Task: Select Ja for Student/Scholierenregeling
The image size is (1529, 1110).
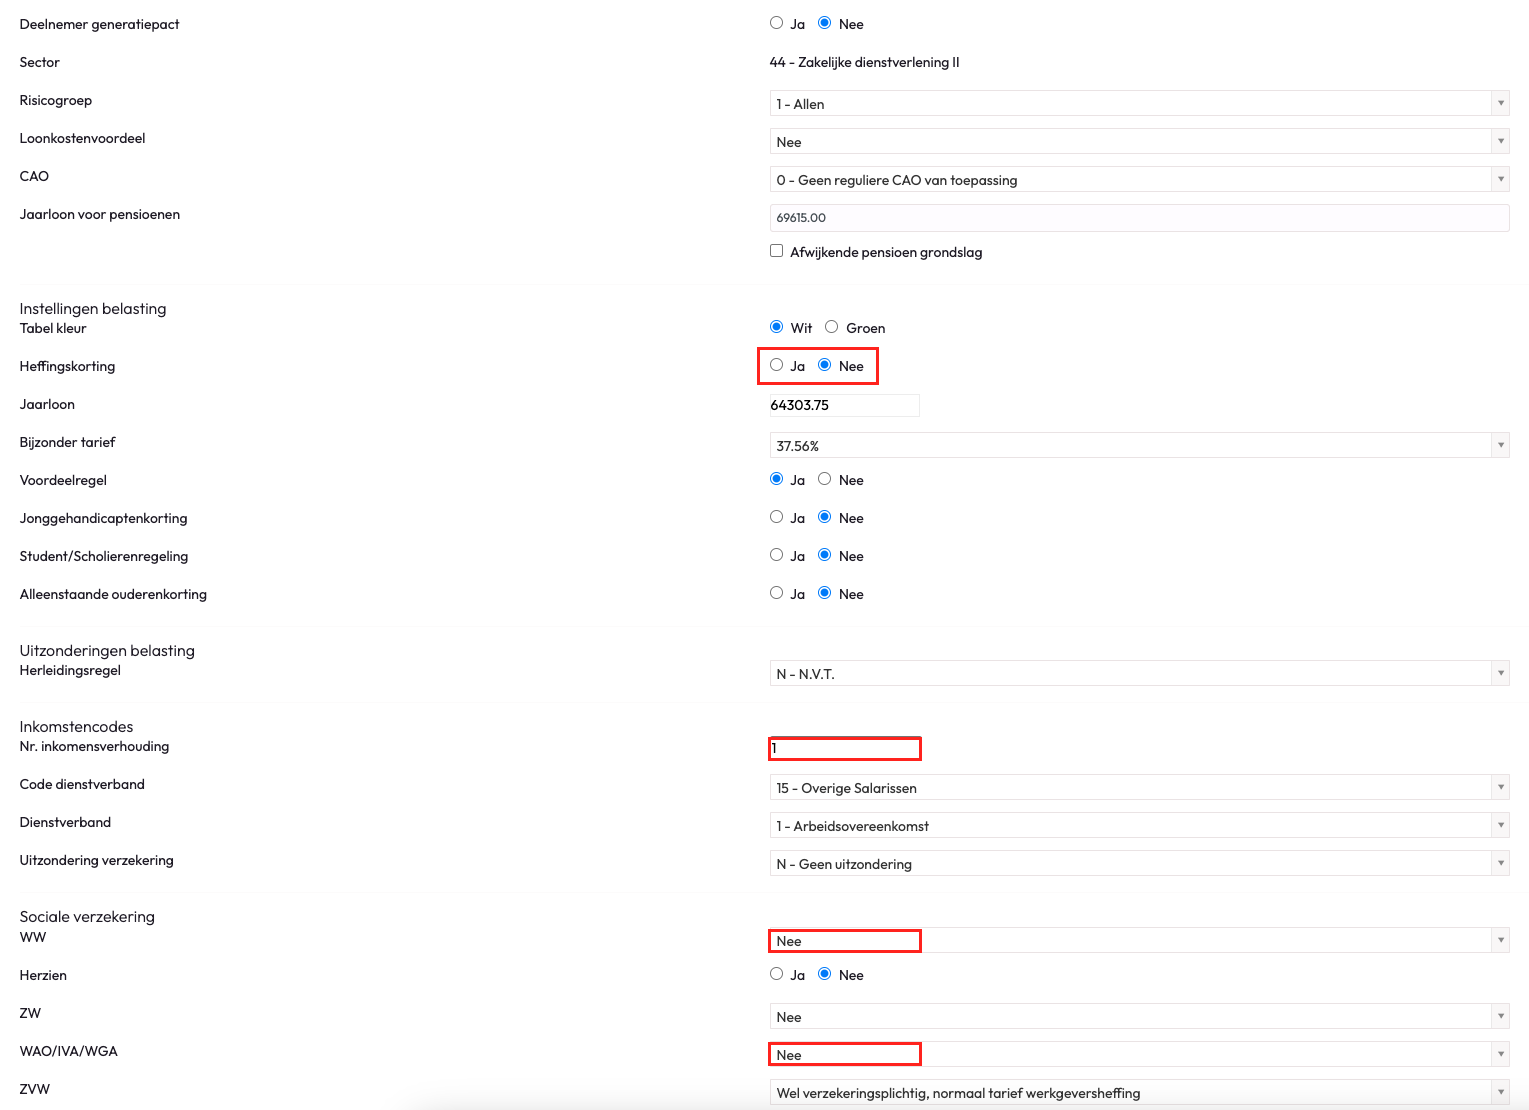Action: point(776,555)
